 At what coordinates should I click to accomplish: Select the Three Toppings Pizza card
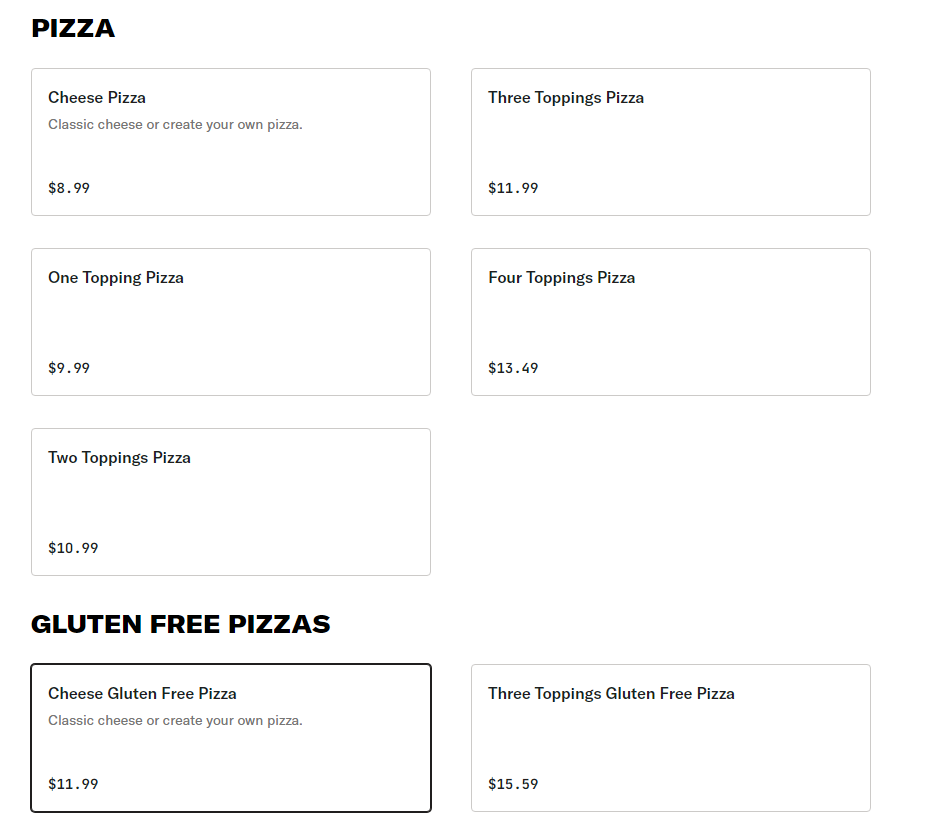(x=670, y=142)
